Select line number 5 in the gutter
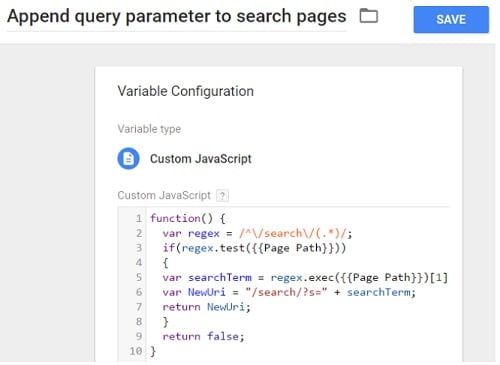This screenshot has height=365, width=500. click(139, 277)
